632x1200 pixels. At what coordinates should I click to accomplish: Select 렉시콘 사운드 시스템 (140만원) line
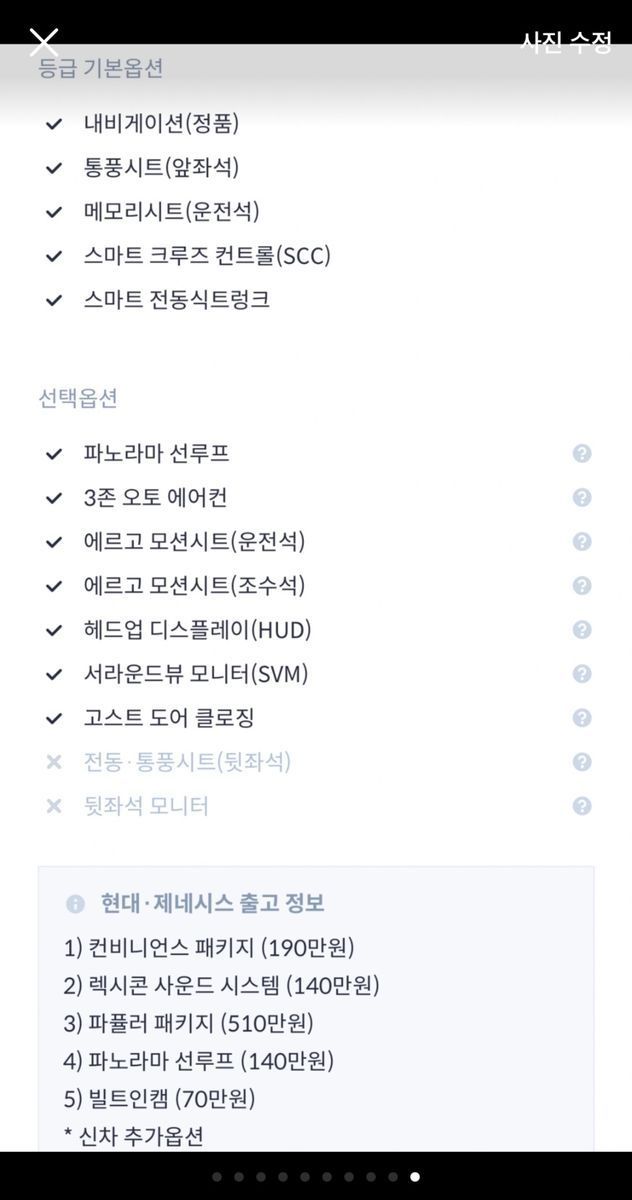[222, 985]
